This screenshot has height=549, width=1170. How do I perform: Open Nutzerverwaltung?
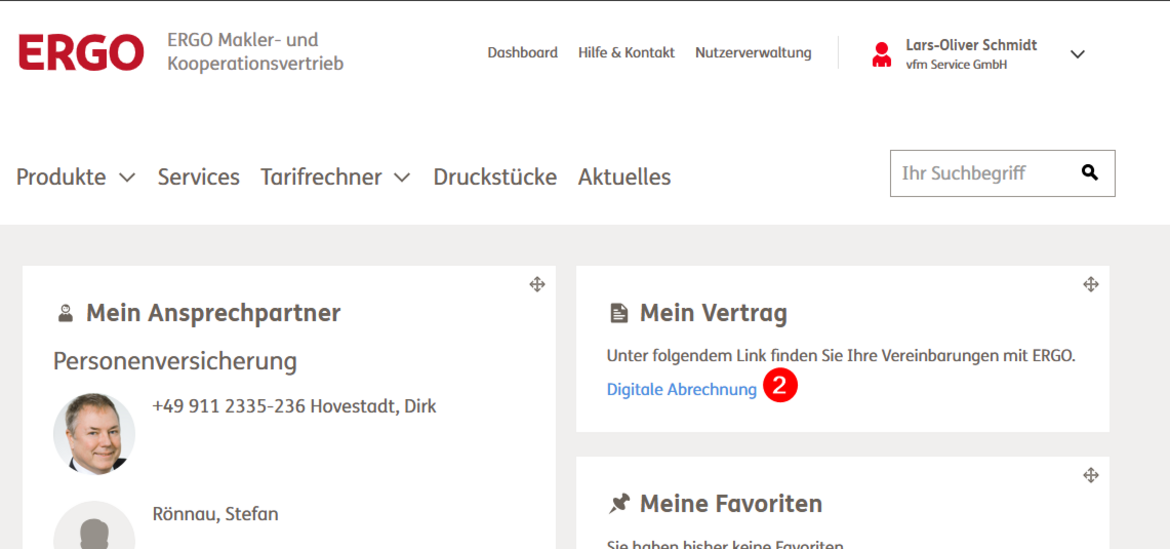click(753, 53)
